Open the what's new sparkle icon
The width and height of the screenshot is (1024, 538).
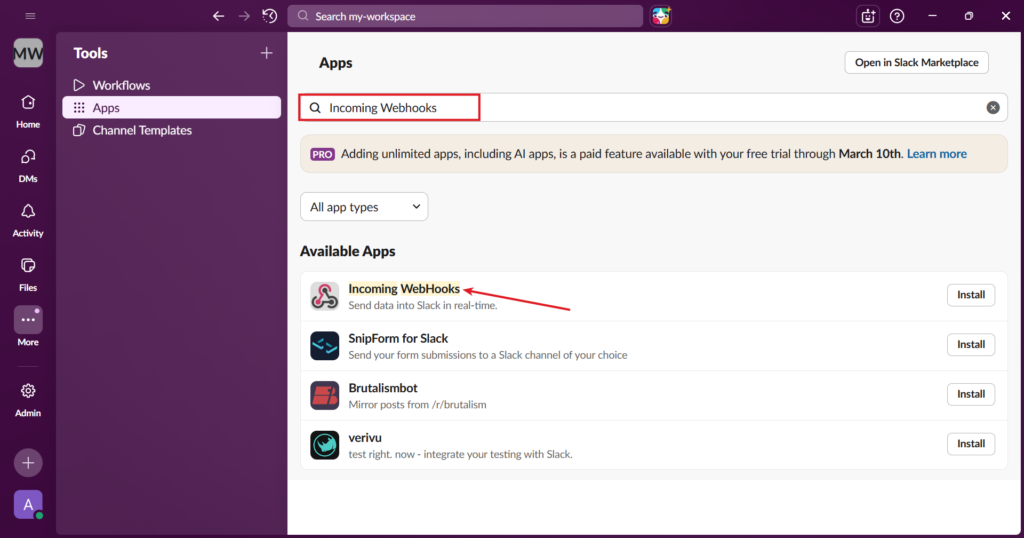pyautogui.click(x=868, y=16)
